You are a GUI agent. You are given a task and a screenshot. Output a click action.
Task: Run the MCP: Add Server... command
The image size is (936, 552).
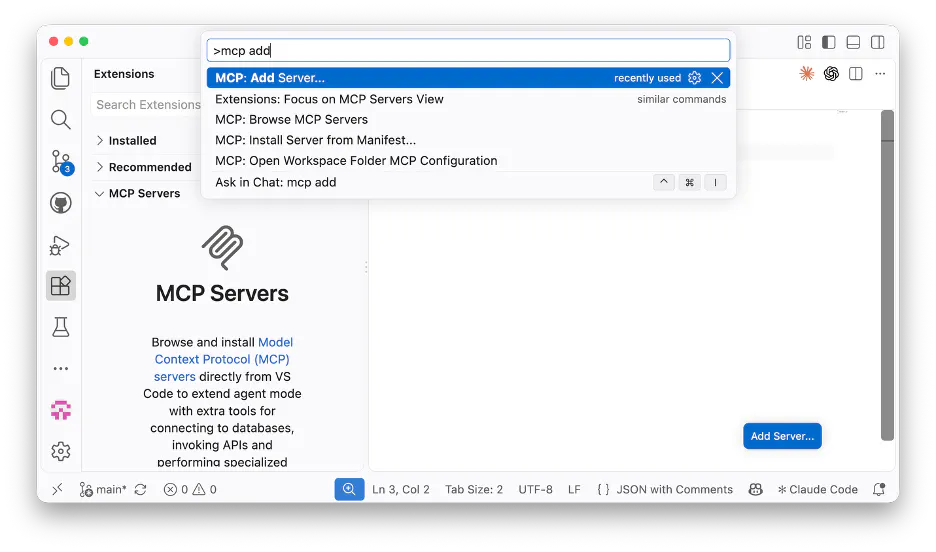[x=468, y=78]
